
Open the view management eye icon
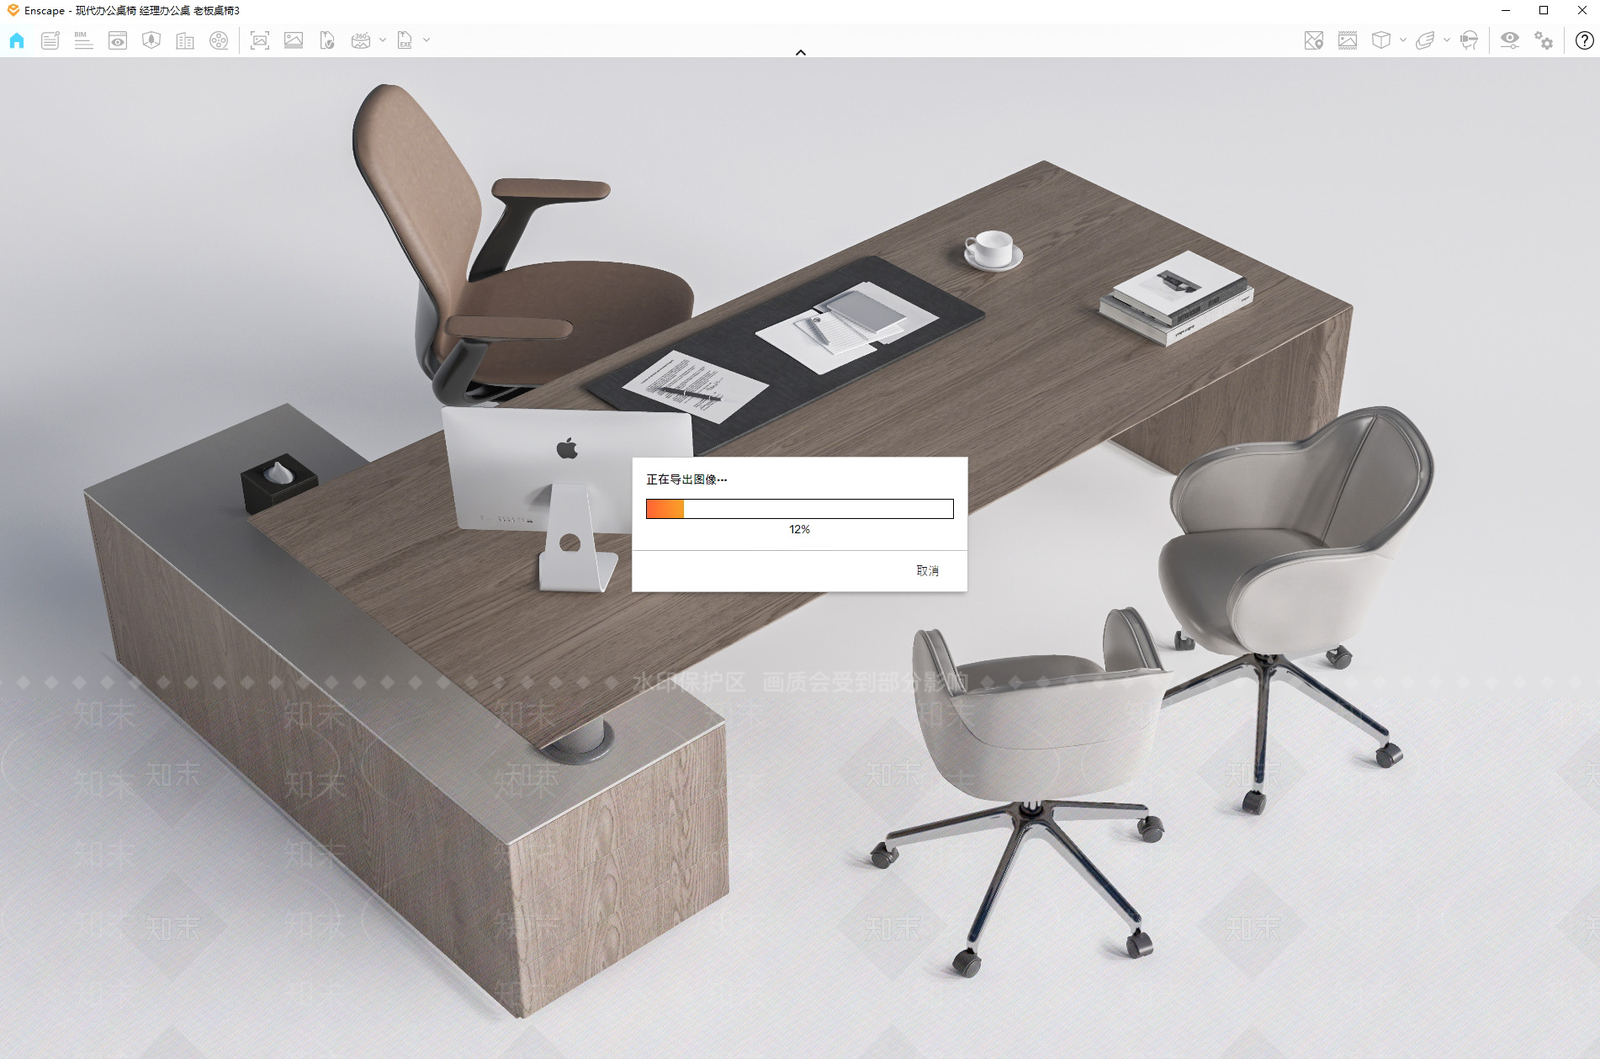[x=117, y=40]
